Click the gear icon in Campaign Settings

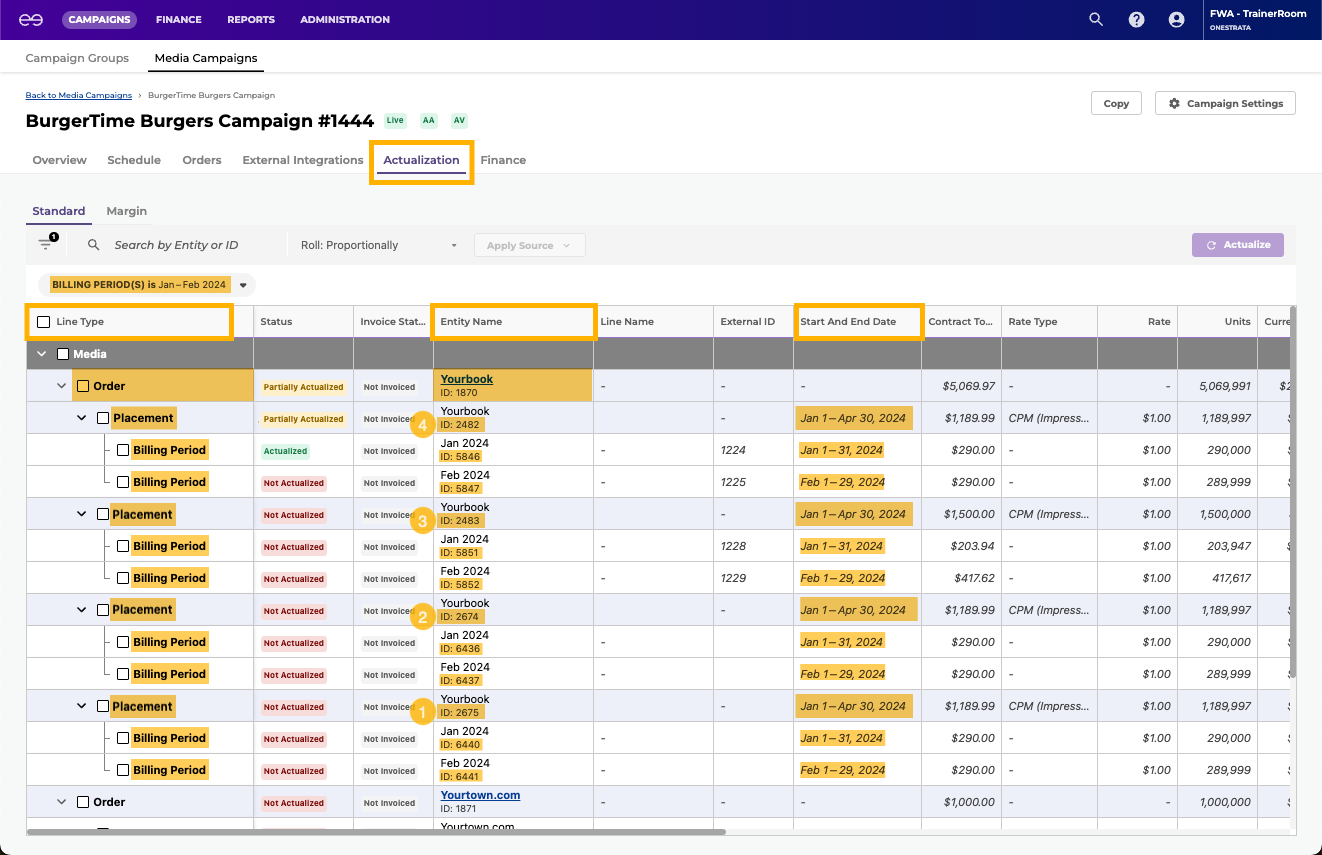(x=1174, y=103)
